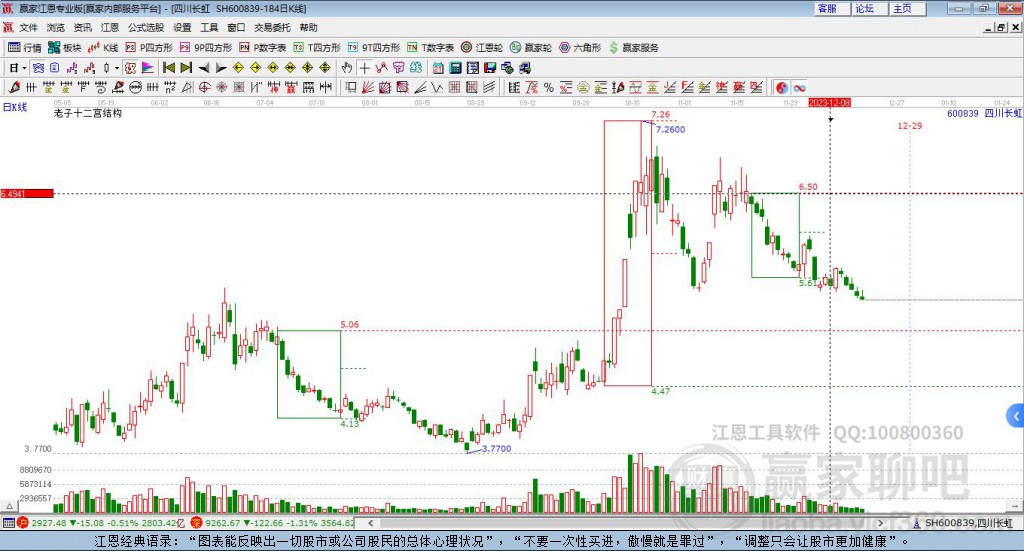Click the yellow diamond with up-down arrows
The image size is (1024, 551).
coord(325,68)
